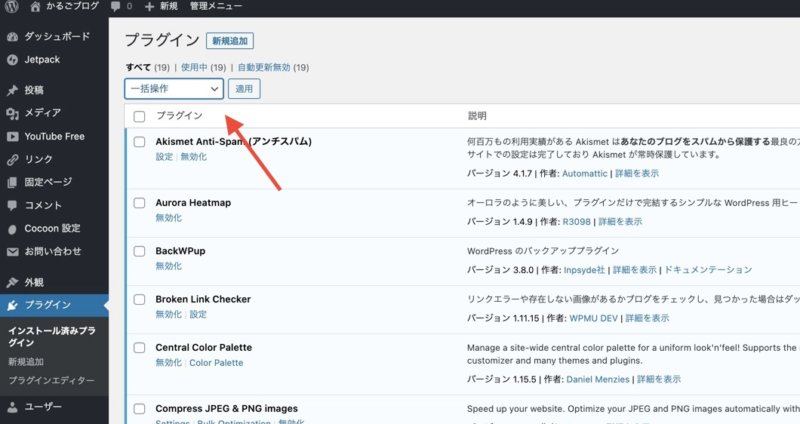Select the Aurora Heatmap plugin name
This screenshot has width=800, height=424.
coord(193,203)
